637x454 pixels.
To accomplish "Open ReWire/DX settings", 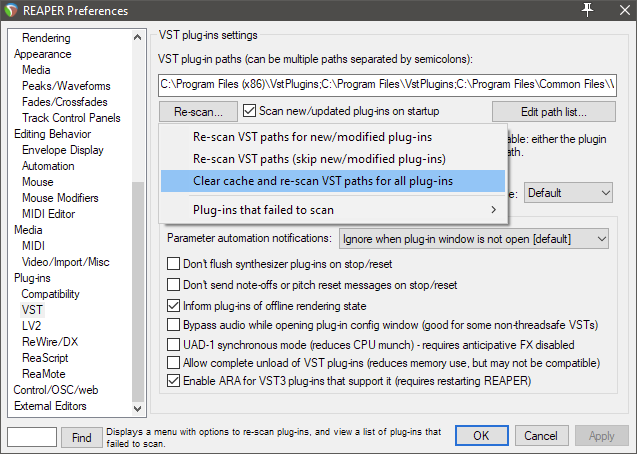I will pos(50,342).
